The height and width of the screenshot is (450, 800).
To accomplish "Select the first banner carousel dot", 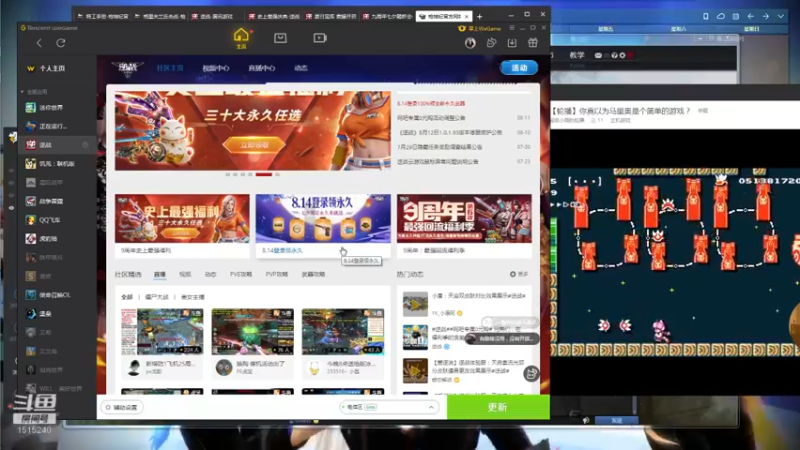I will pos(228,174).
